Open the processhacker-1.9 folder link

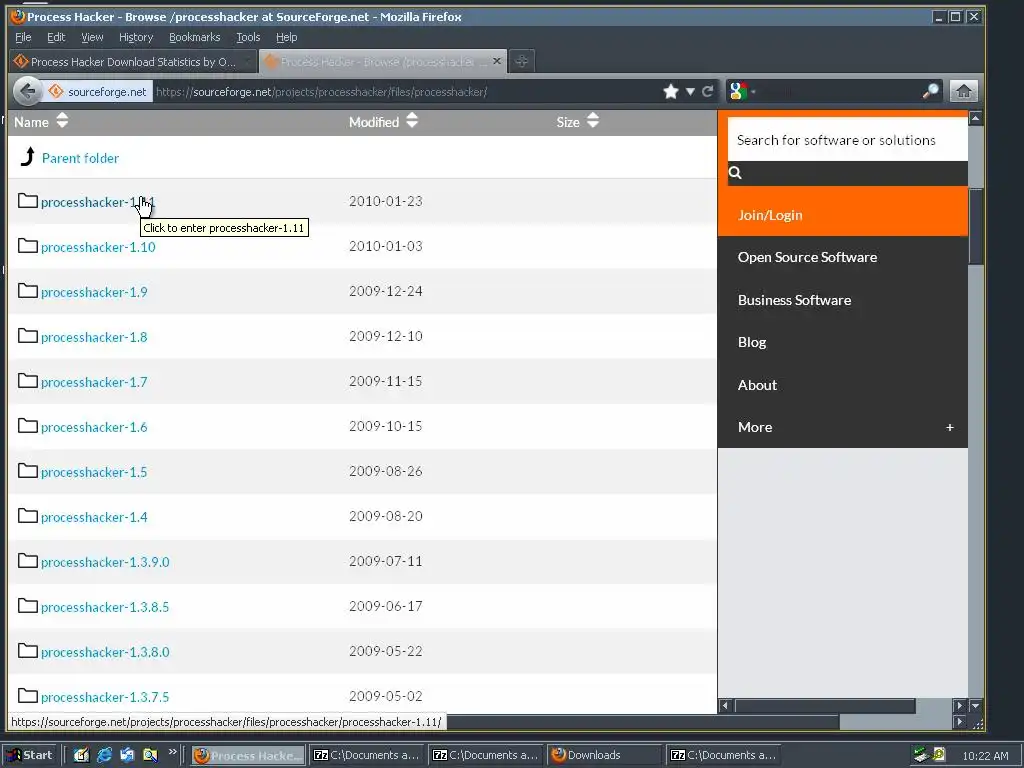[x=94, y=292]
